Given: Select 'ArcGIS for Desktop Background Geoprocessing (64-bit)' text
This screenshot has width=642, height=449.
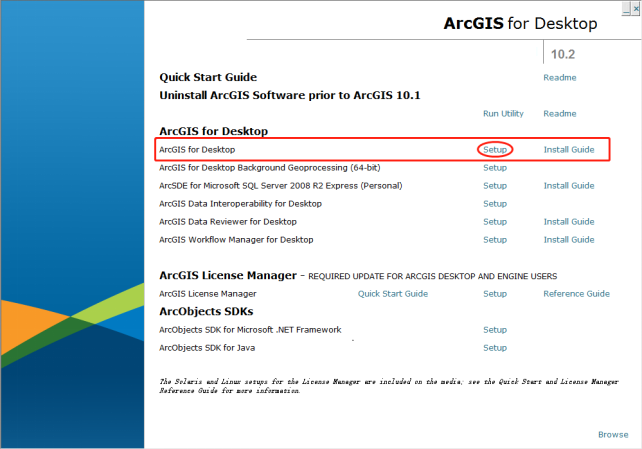Looking at the screenshot, I should coord(269,167).
